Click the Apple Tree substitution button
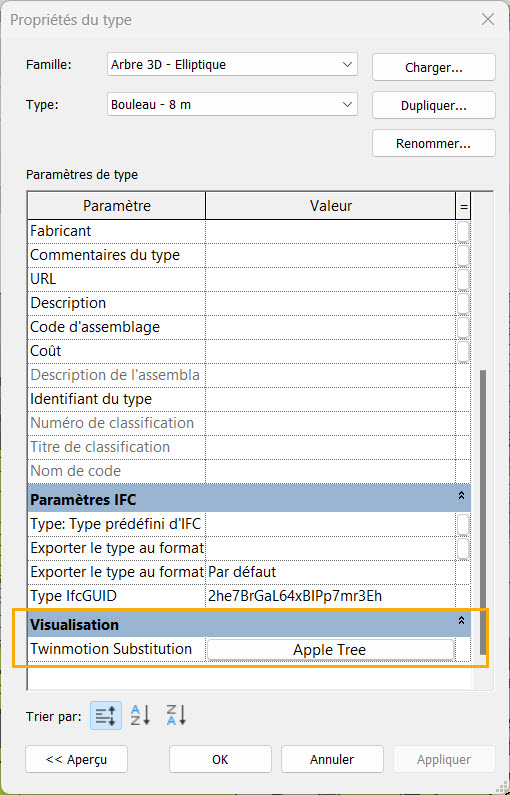Image resolution: width=510 pixels, height=795 pixels. click(x=330, y=649)
